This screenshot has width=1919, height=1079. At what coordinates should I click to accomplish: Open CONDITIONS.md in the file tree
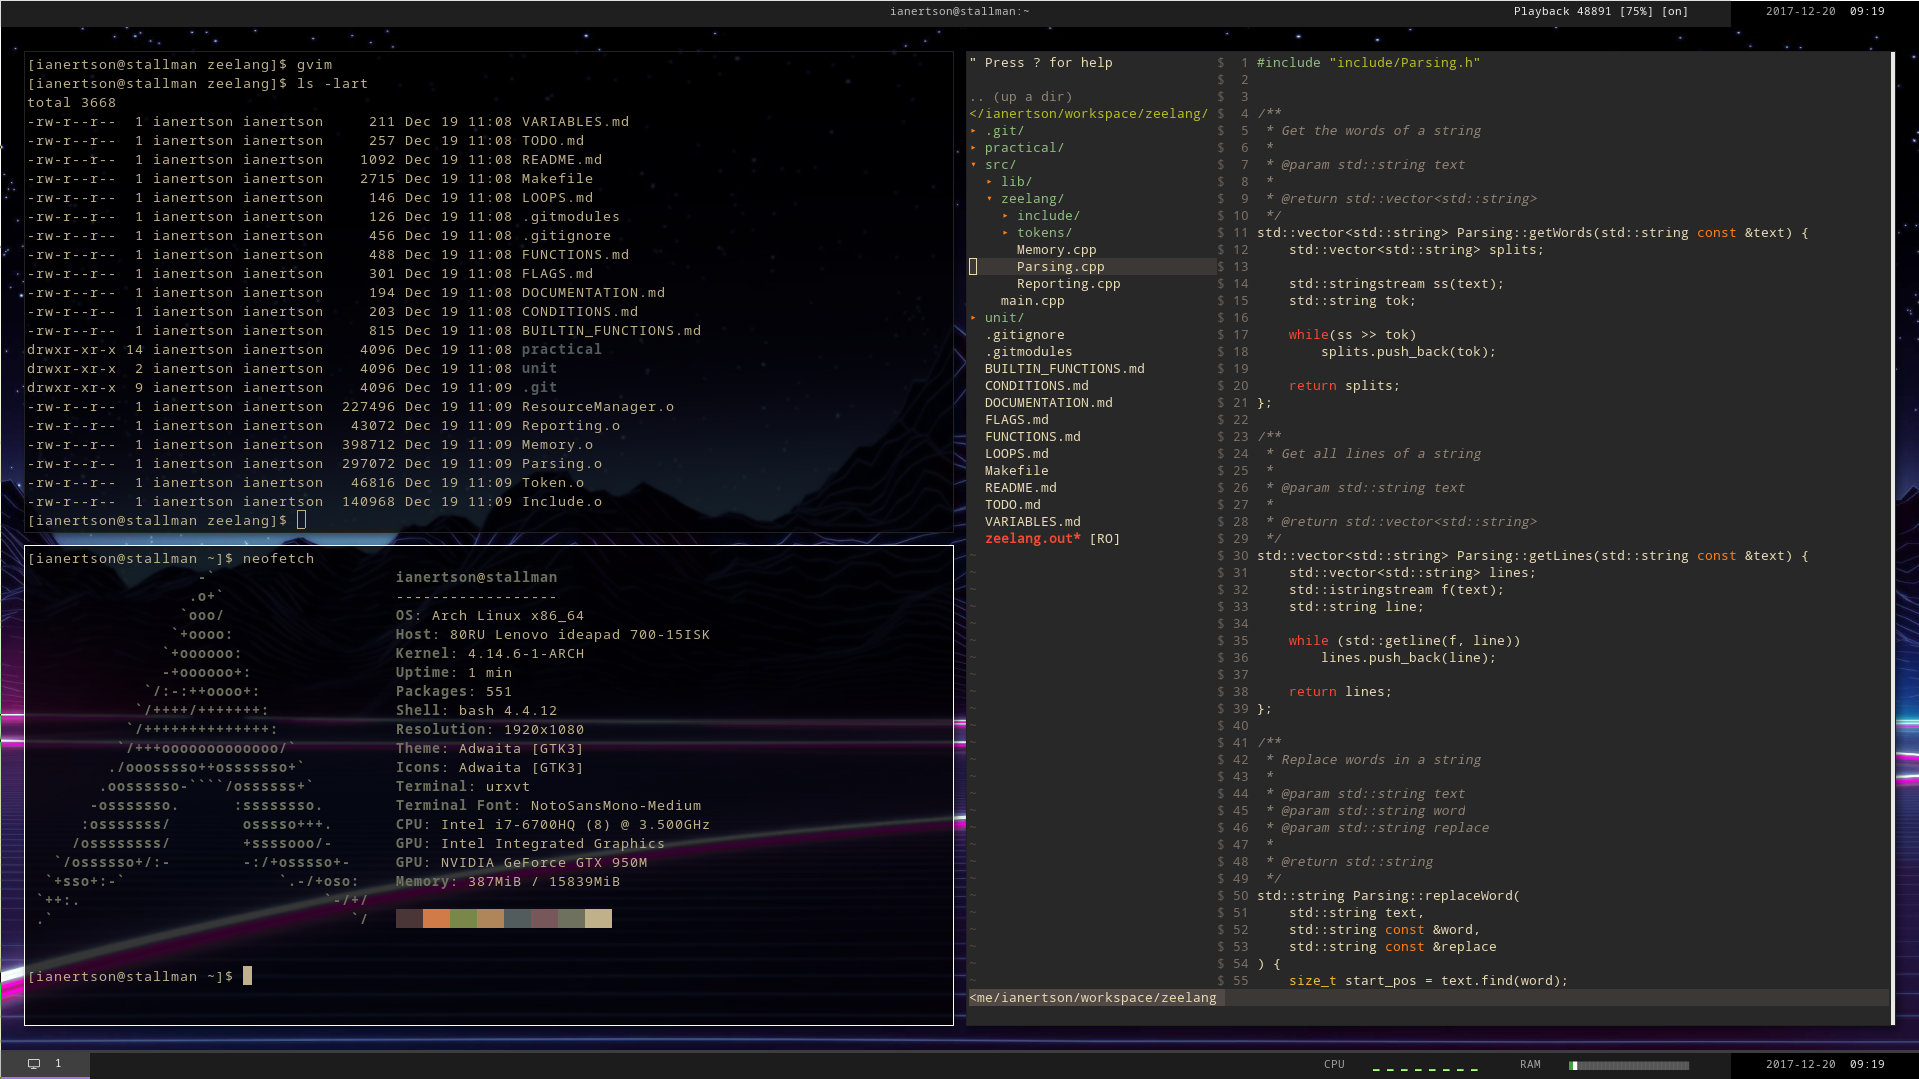click(x=1036, y=386)
